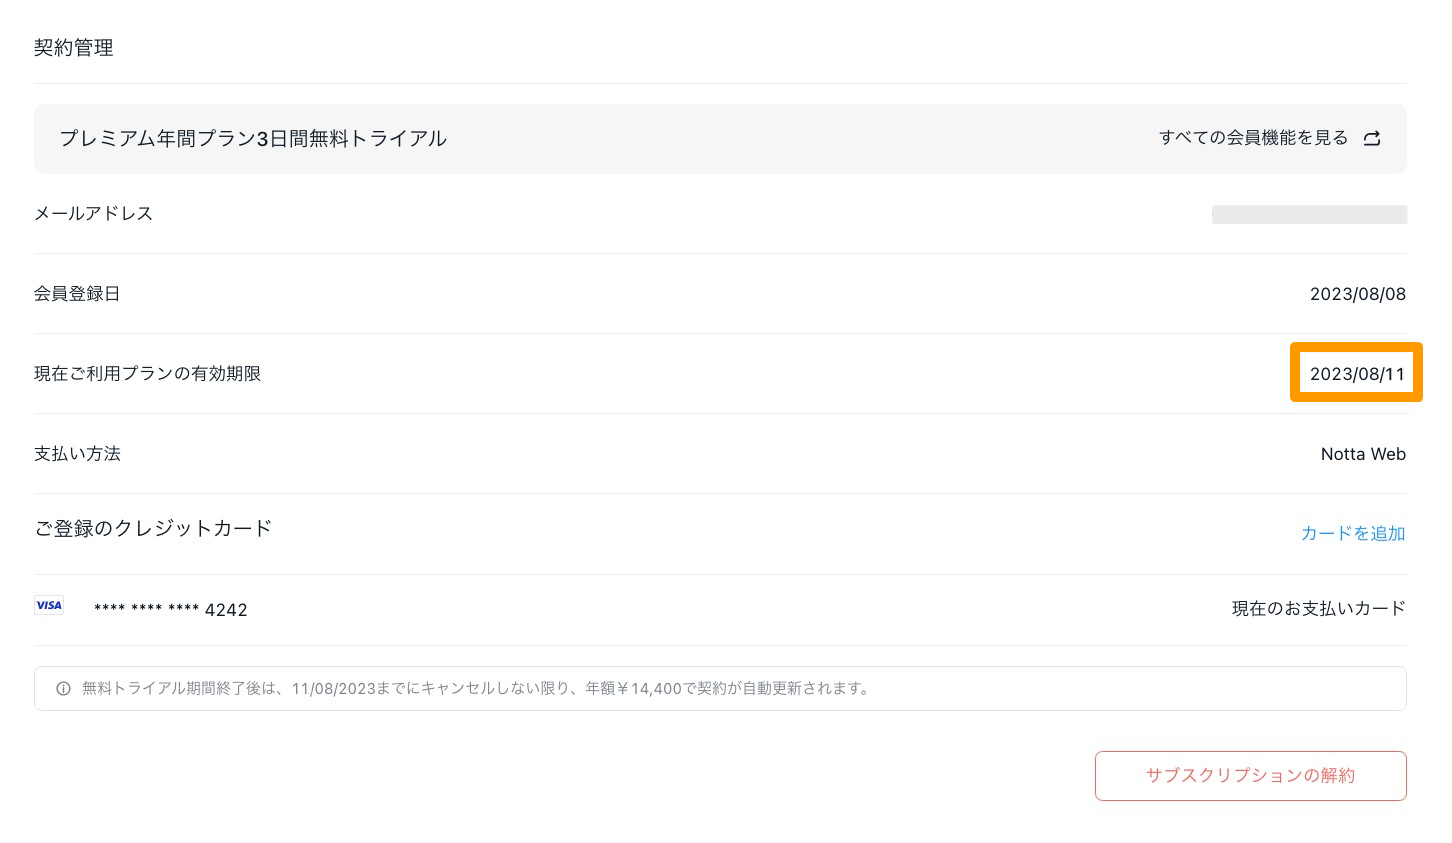Click the Notta Web payment method value

coord(1363,454)
